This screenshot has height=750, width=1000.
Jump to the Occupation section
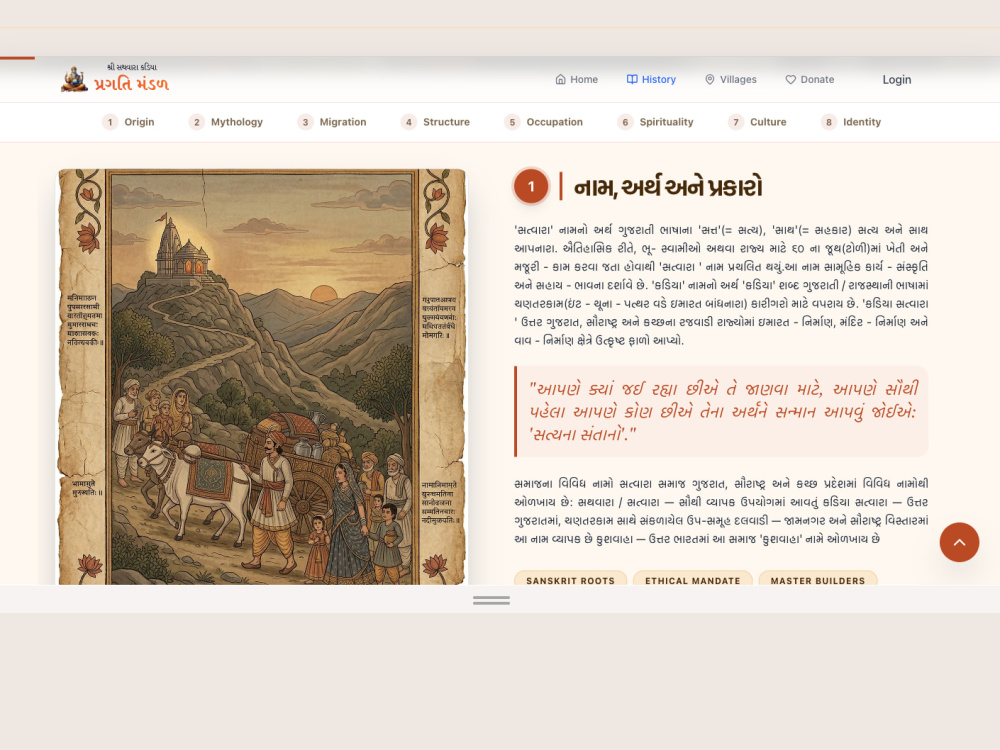point(543,122)
